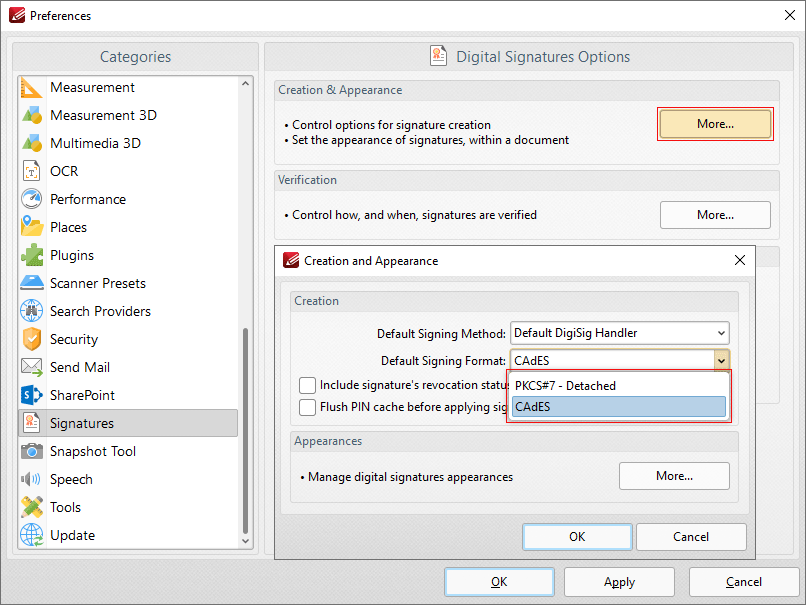Cancel the Creation and Appearance dialog
The image size is (806, 605).
pos(691,537)
